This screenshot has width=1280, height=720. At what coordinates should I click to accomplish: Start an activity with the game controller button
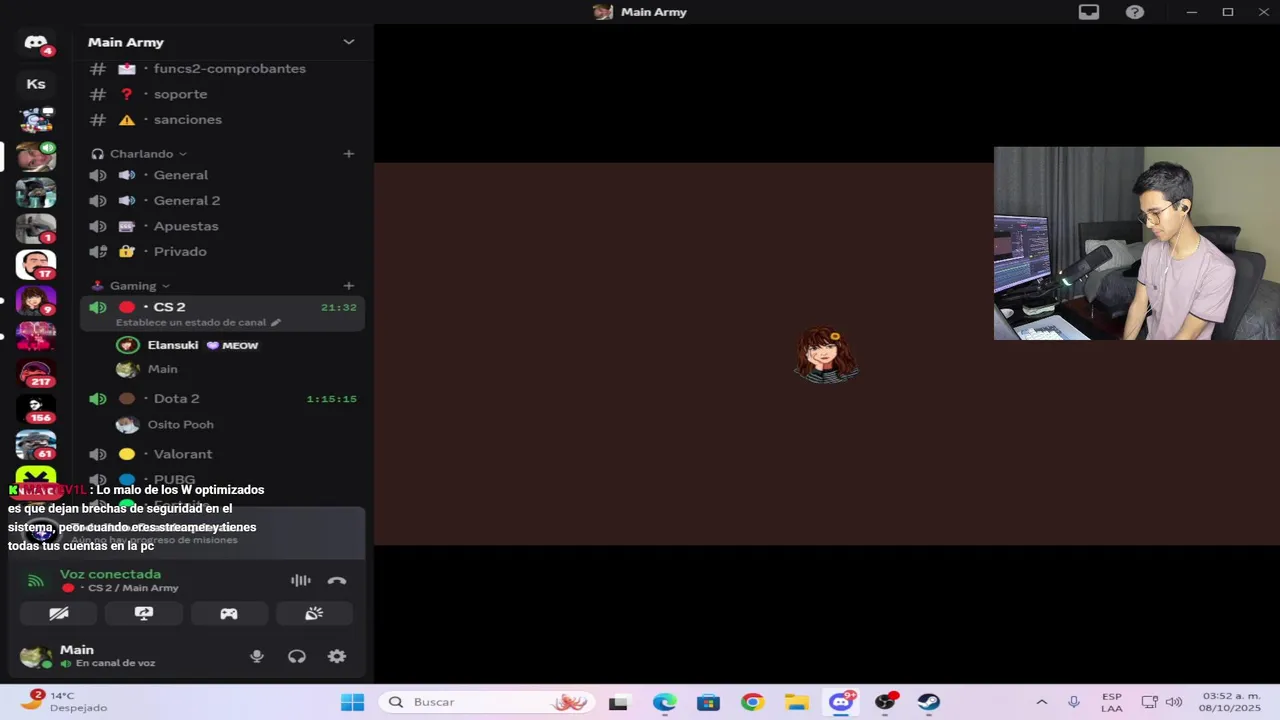[229, 613]
